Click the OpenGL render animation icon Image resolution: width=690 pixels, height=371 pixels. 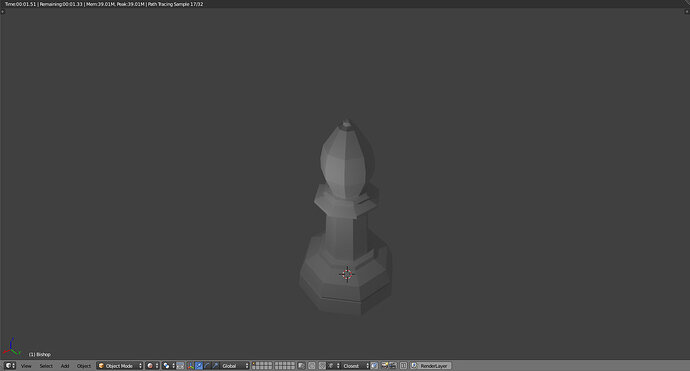pyautogui.click(x=393, y=366)
